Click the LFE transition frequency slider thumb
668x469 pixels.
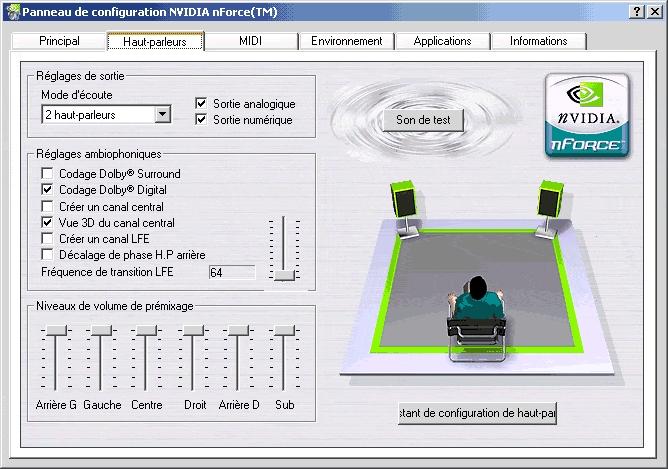(x=284, y=275)
